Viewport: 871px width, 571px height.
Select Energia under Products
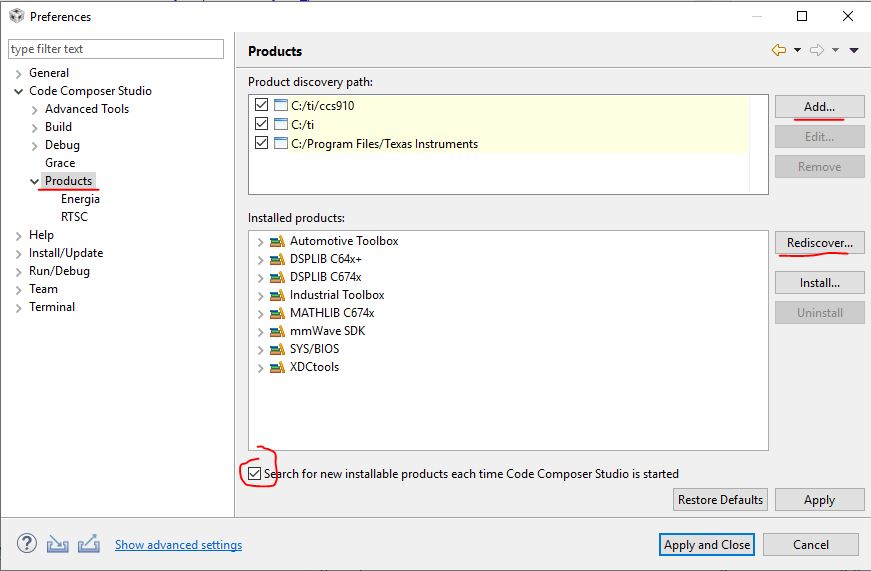point(81,199)
